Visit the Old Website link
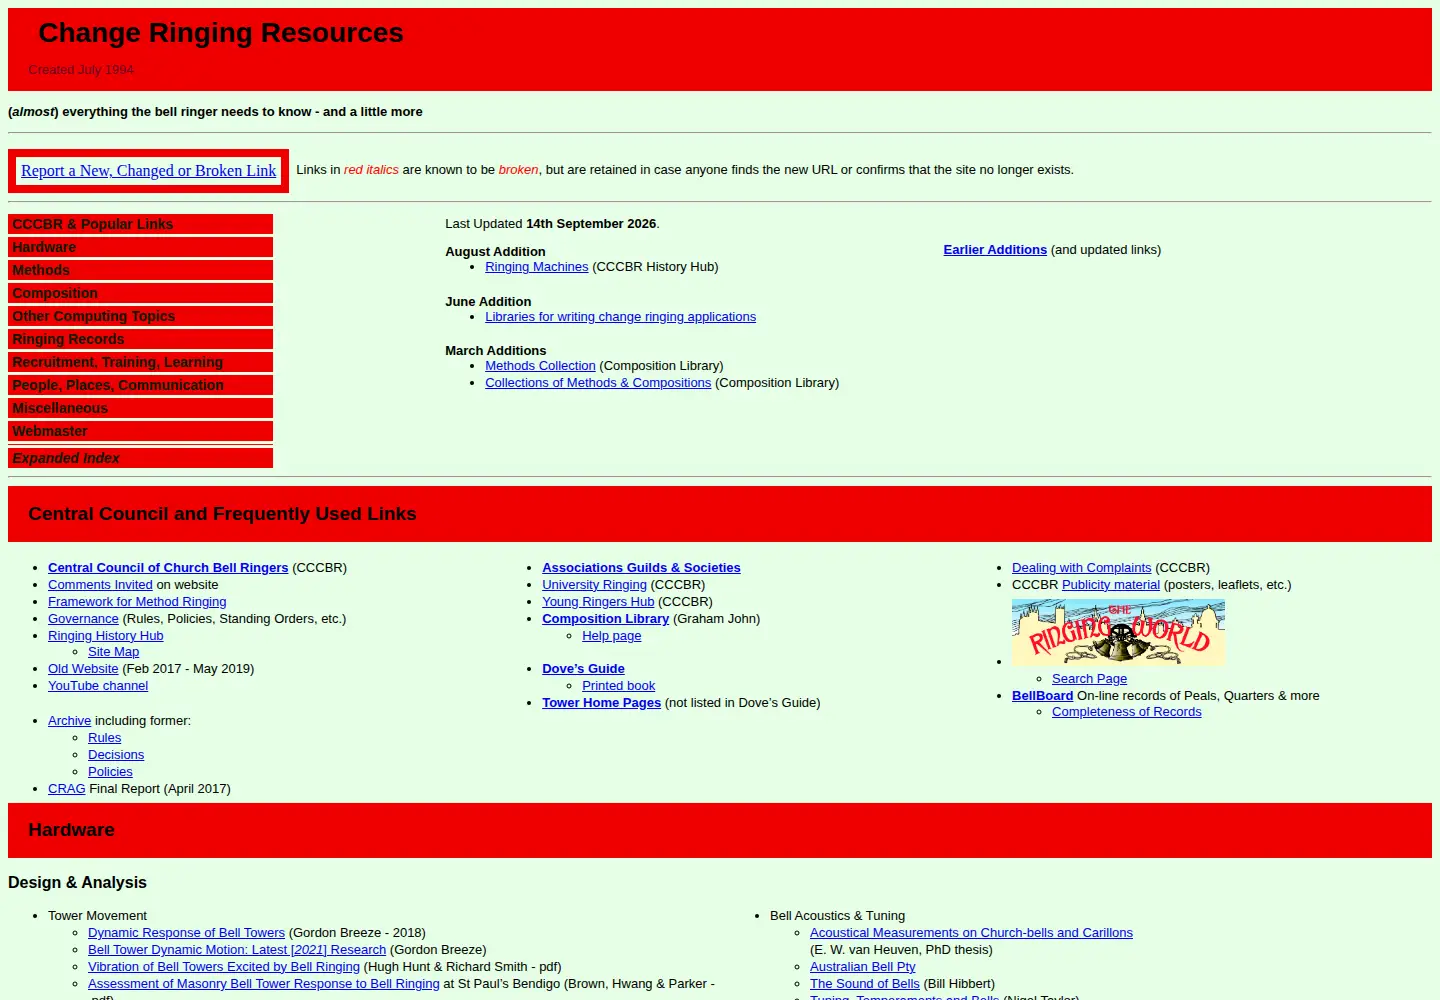1440x1000 pixels. [83, 669]
